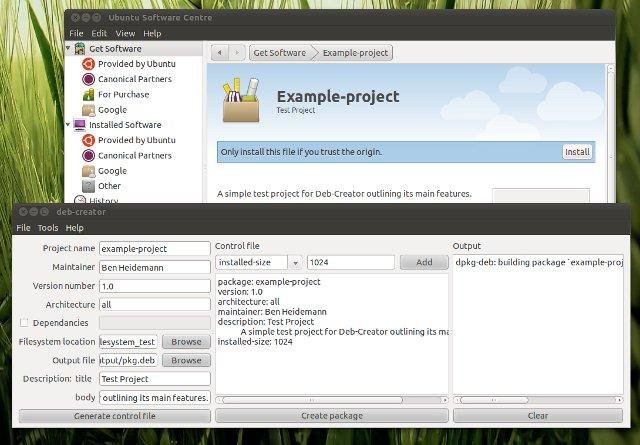This screenshot has height=445, width=640.
Task: Click the Install button
Action: click(577, 152)
